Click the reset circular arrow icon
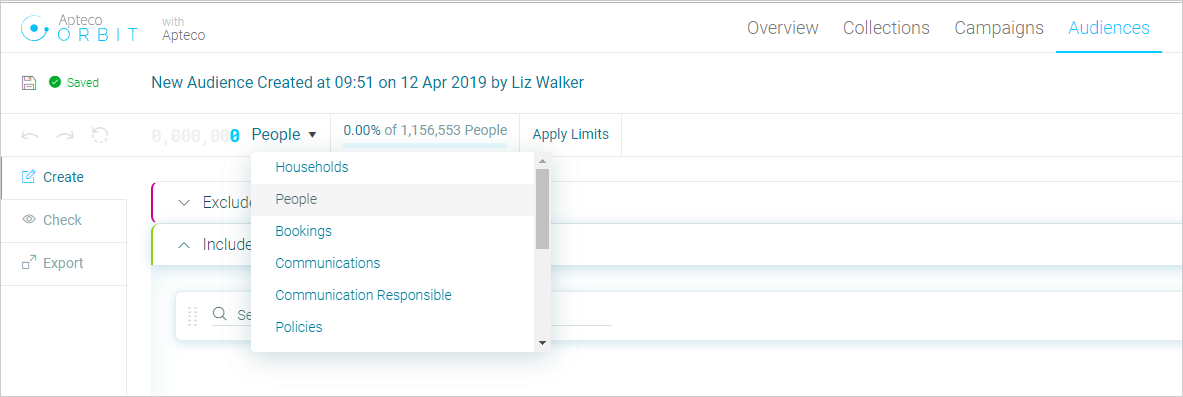Viewport: 1183px width, 397px height. coord(100,135)
